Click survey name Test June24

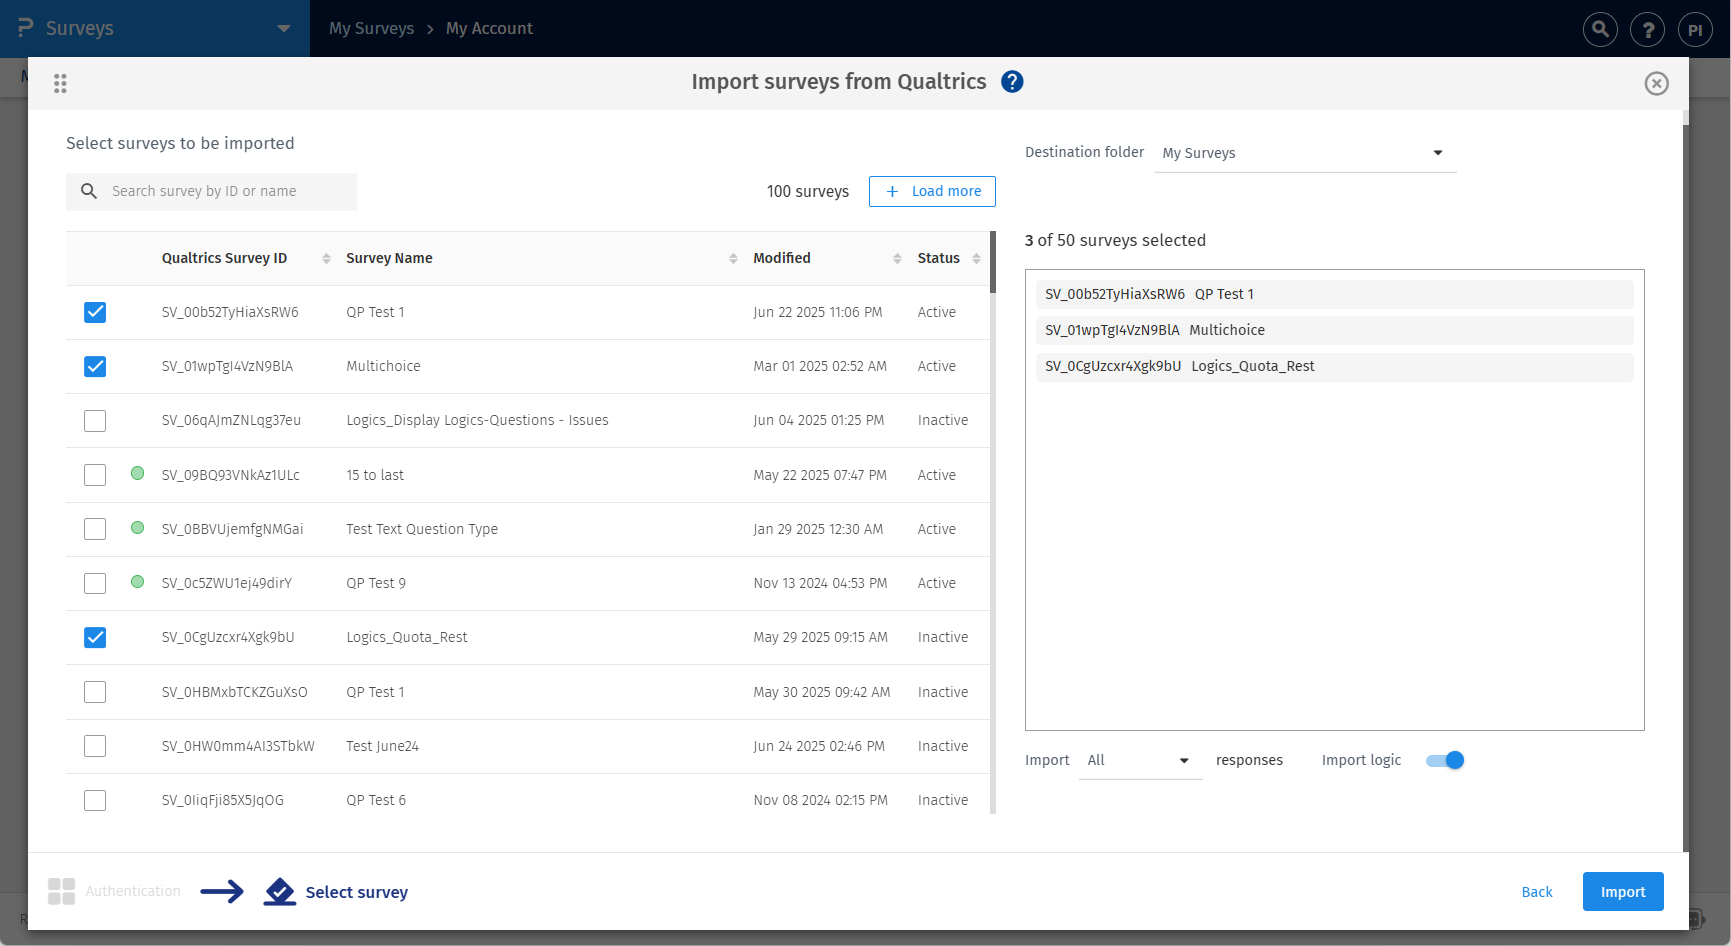tap(382, 746)
